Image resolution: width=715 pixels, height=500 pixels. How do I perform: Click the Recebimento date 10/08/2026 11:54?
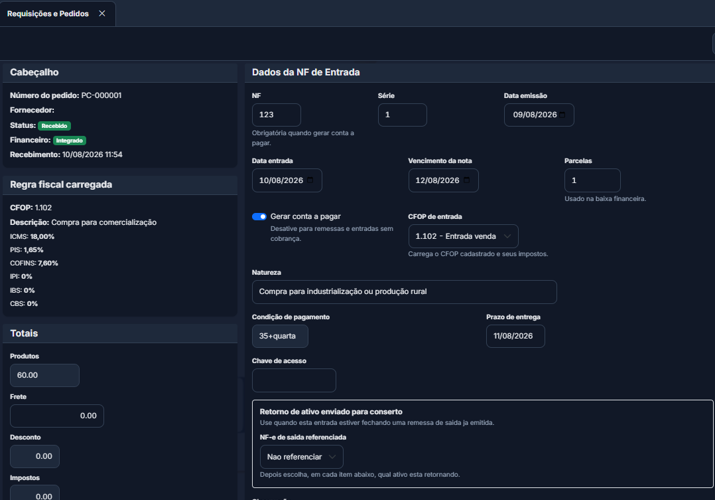click(92, 155)
